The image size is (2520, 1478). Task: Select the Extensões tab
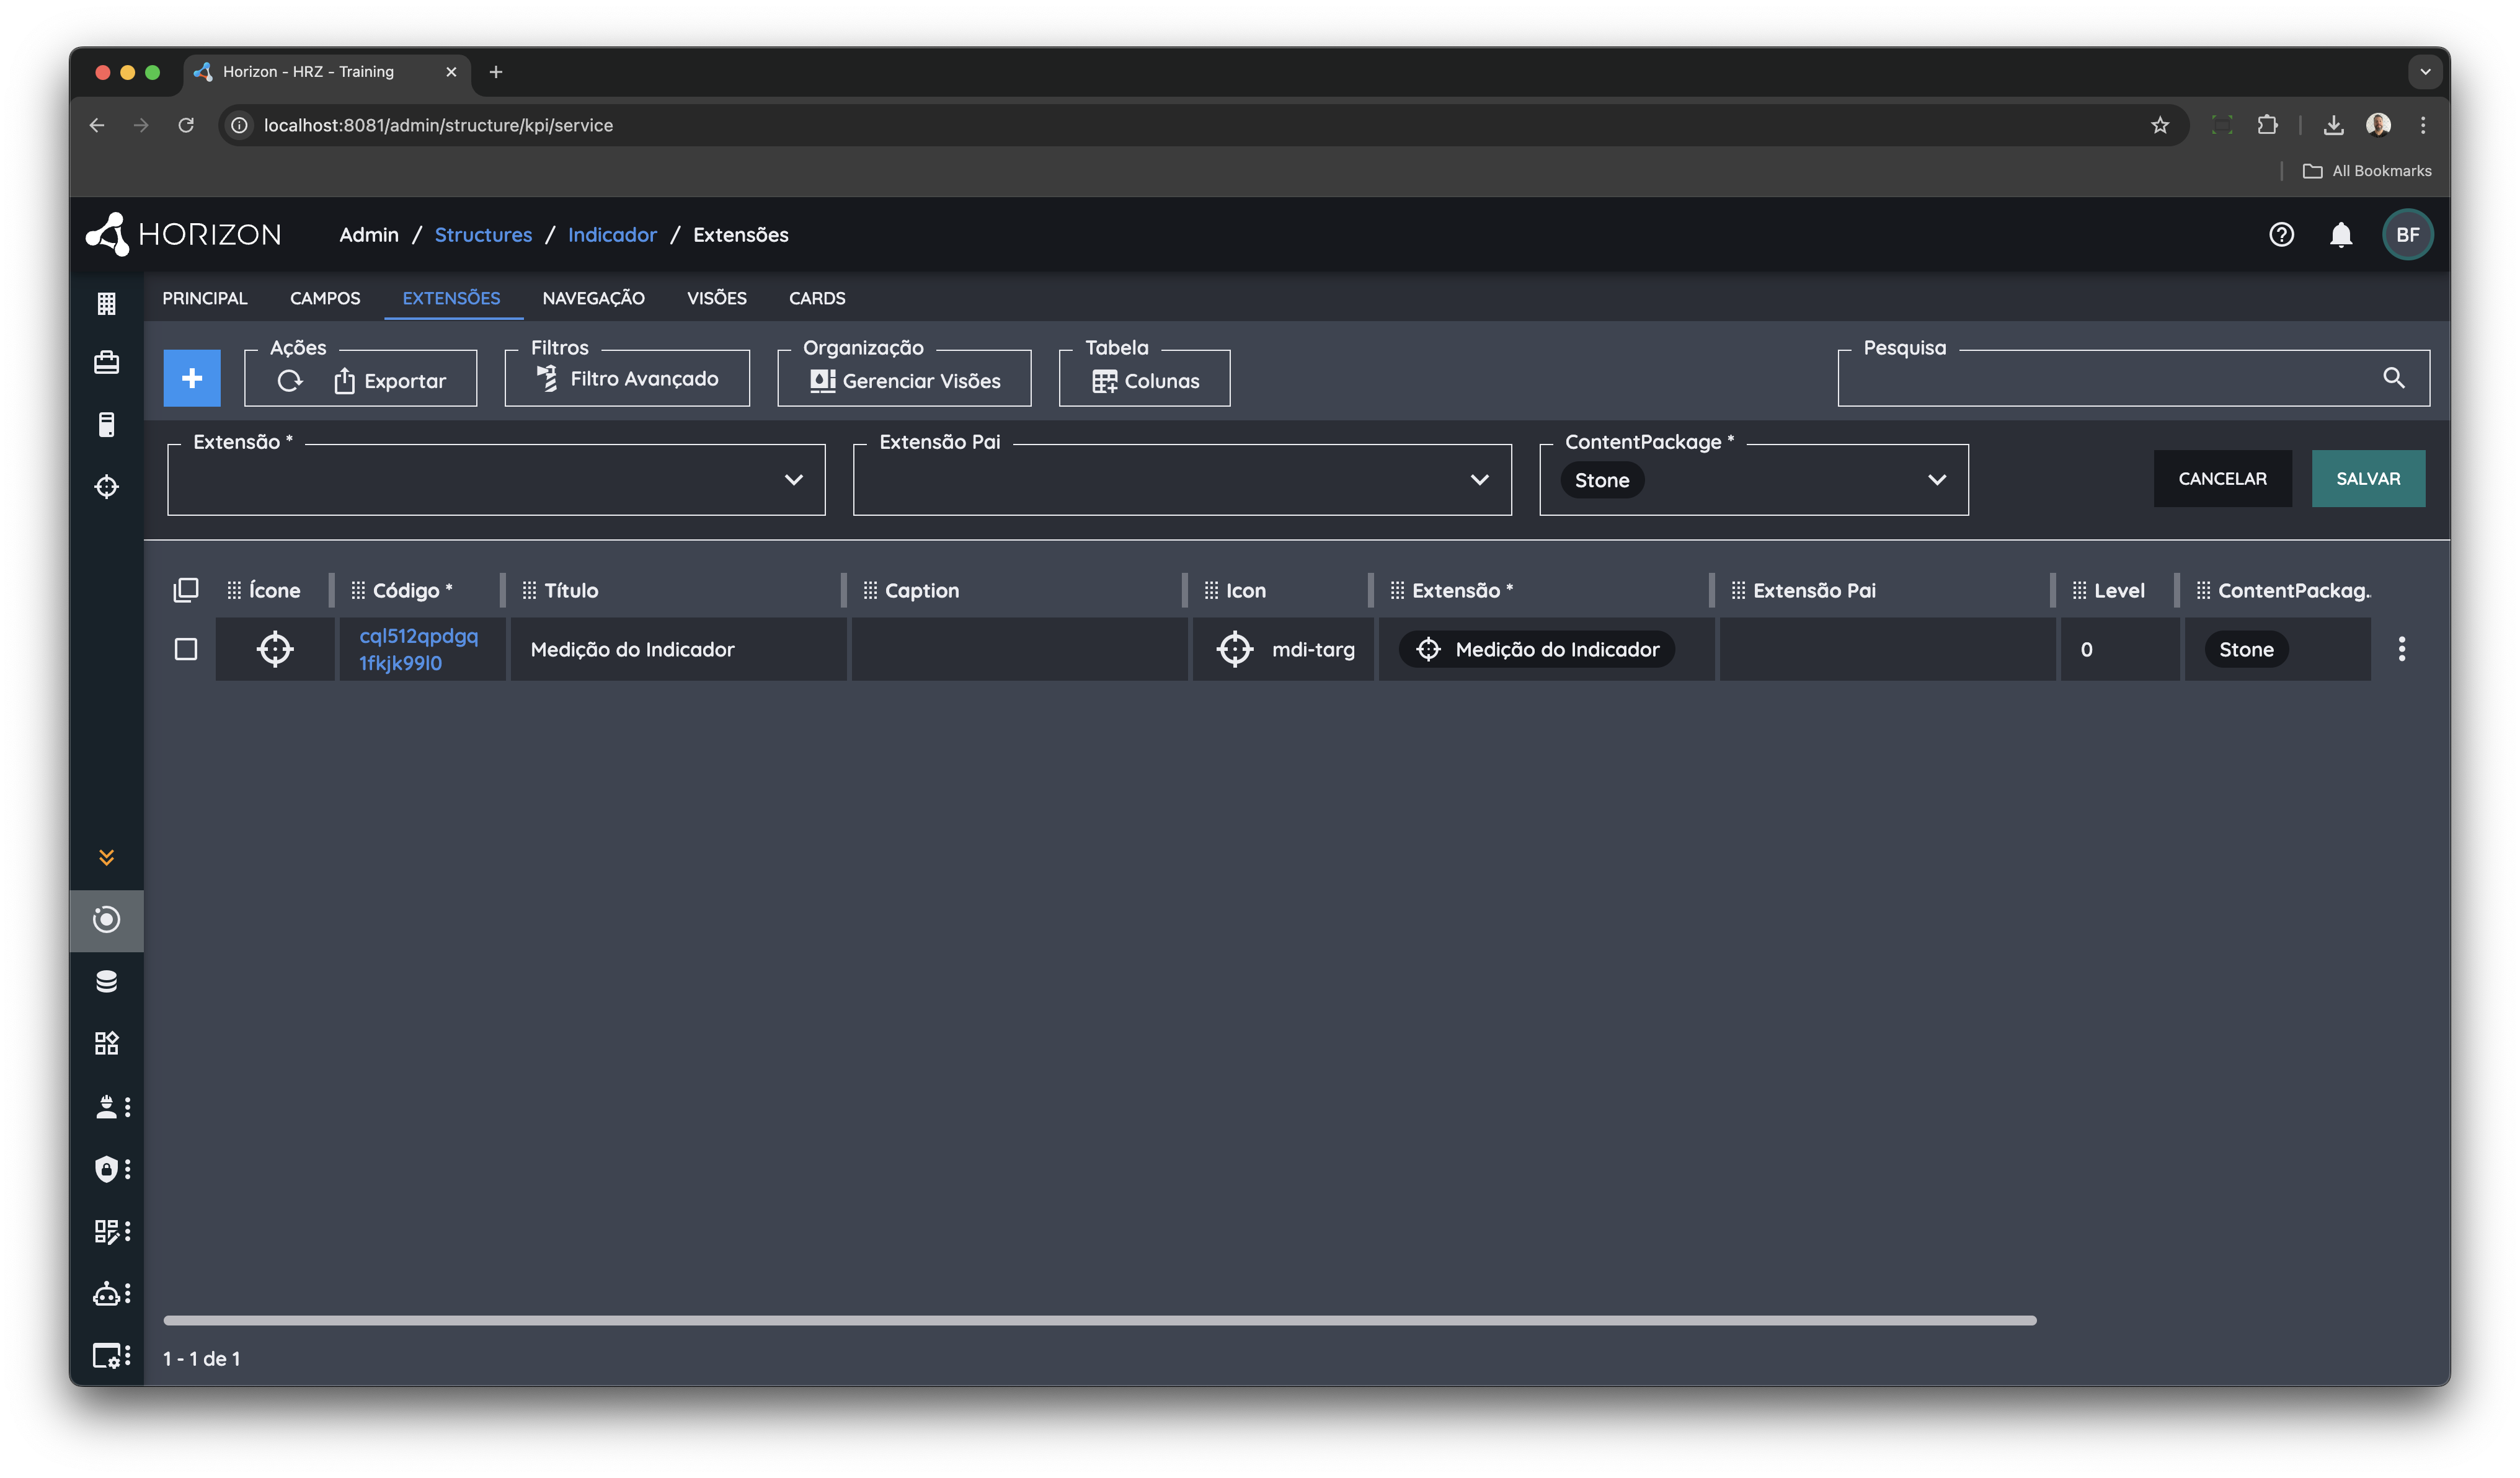click(451, 298)
